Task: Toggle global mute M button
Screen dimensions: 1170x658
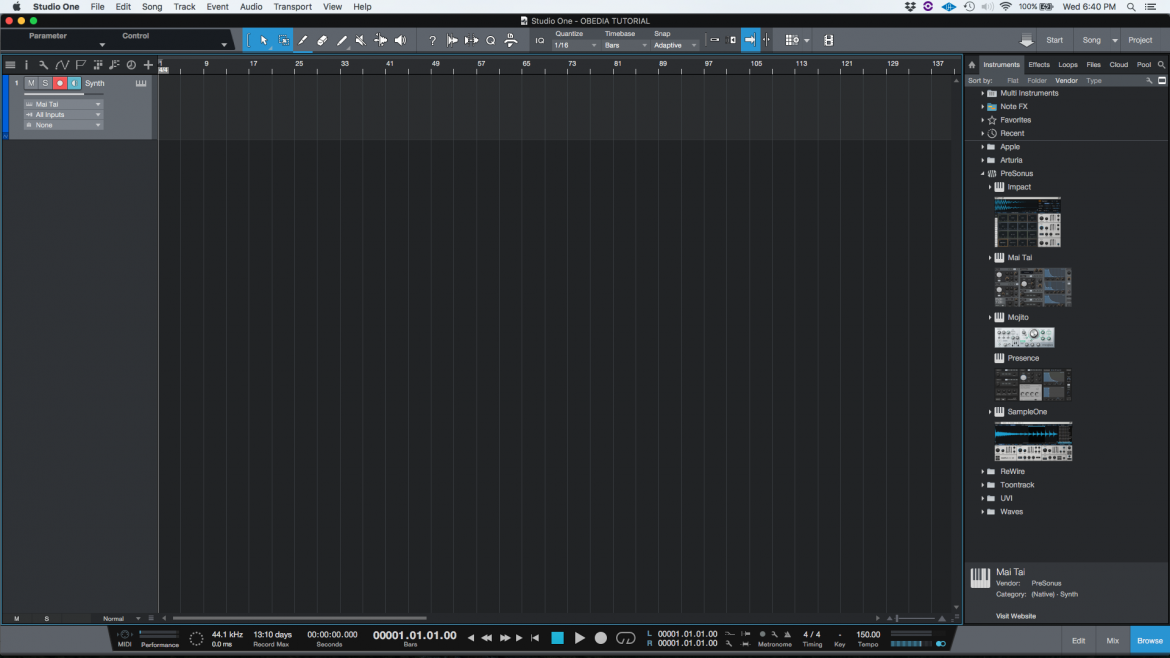Action: point(16,618)
